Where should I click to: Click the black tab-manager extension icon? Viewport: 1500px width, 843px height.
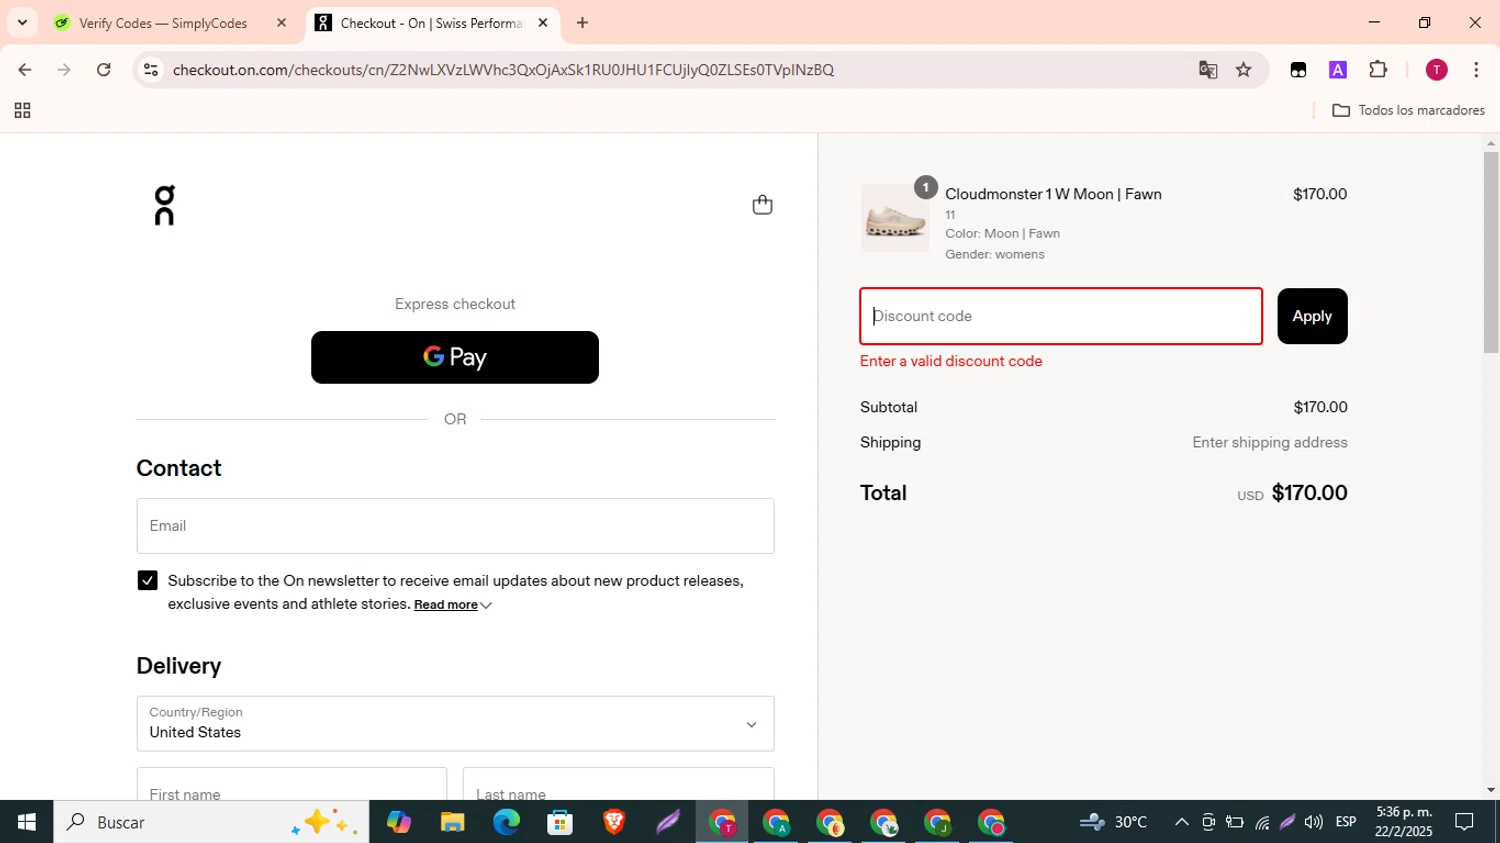tap(1298, 70)
